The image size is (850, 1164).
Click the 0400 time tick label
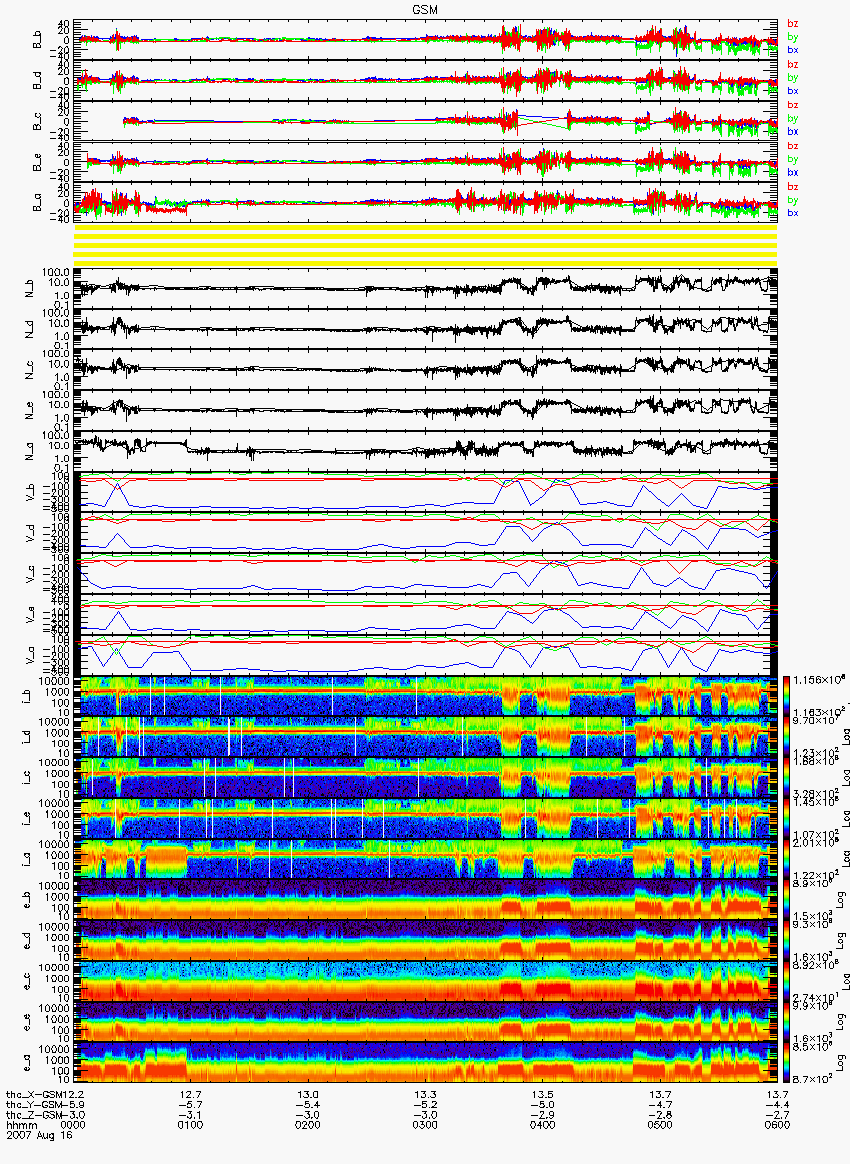point(542,1125)
